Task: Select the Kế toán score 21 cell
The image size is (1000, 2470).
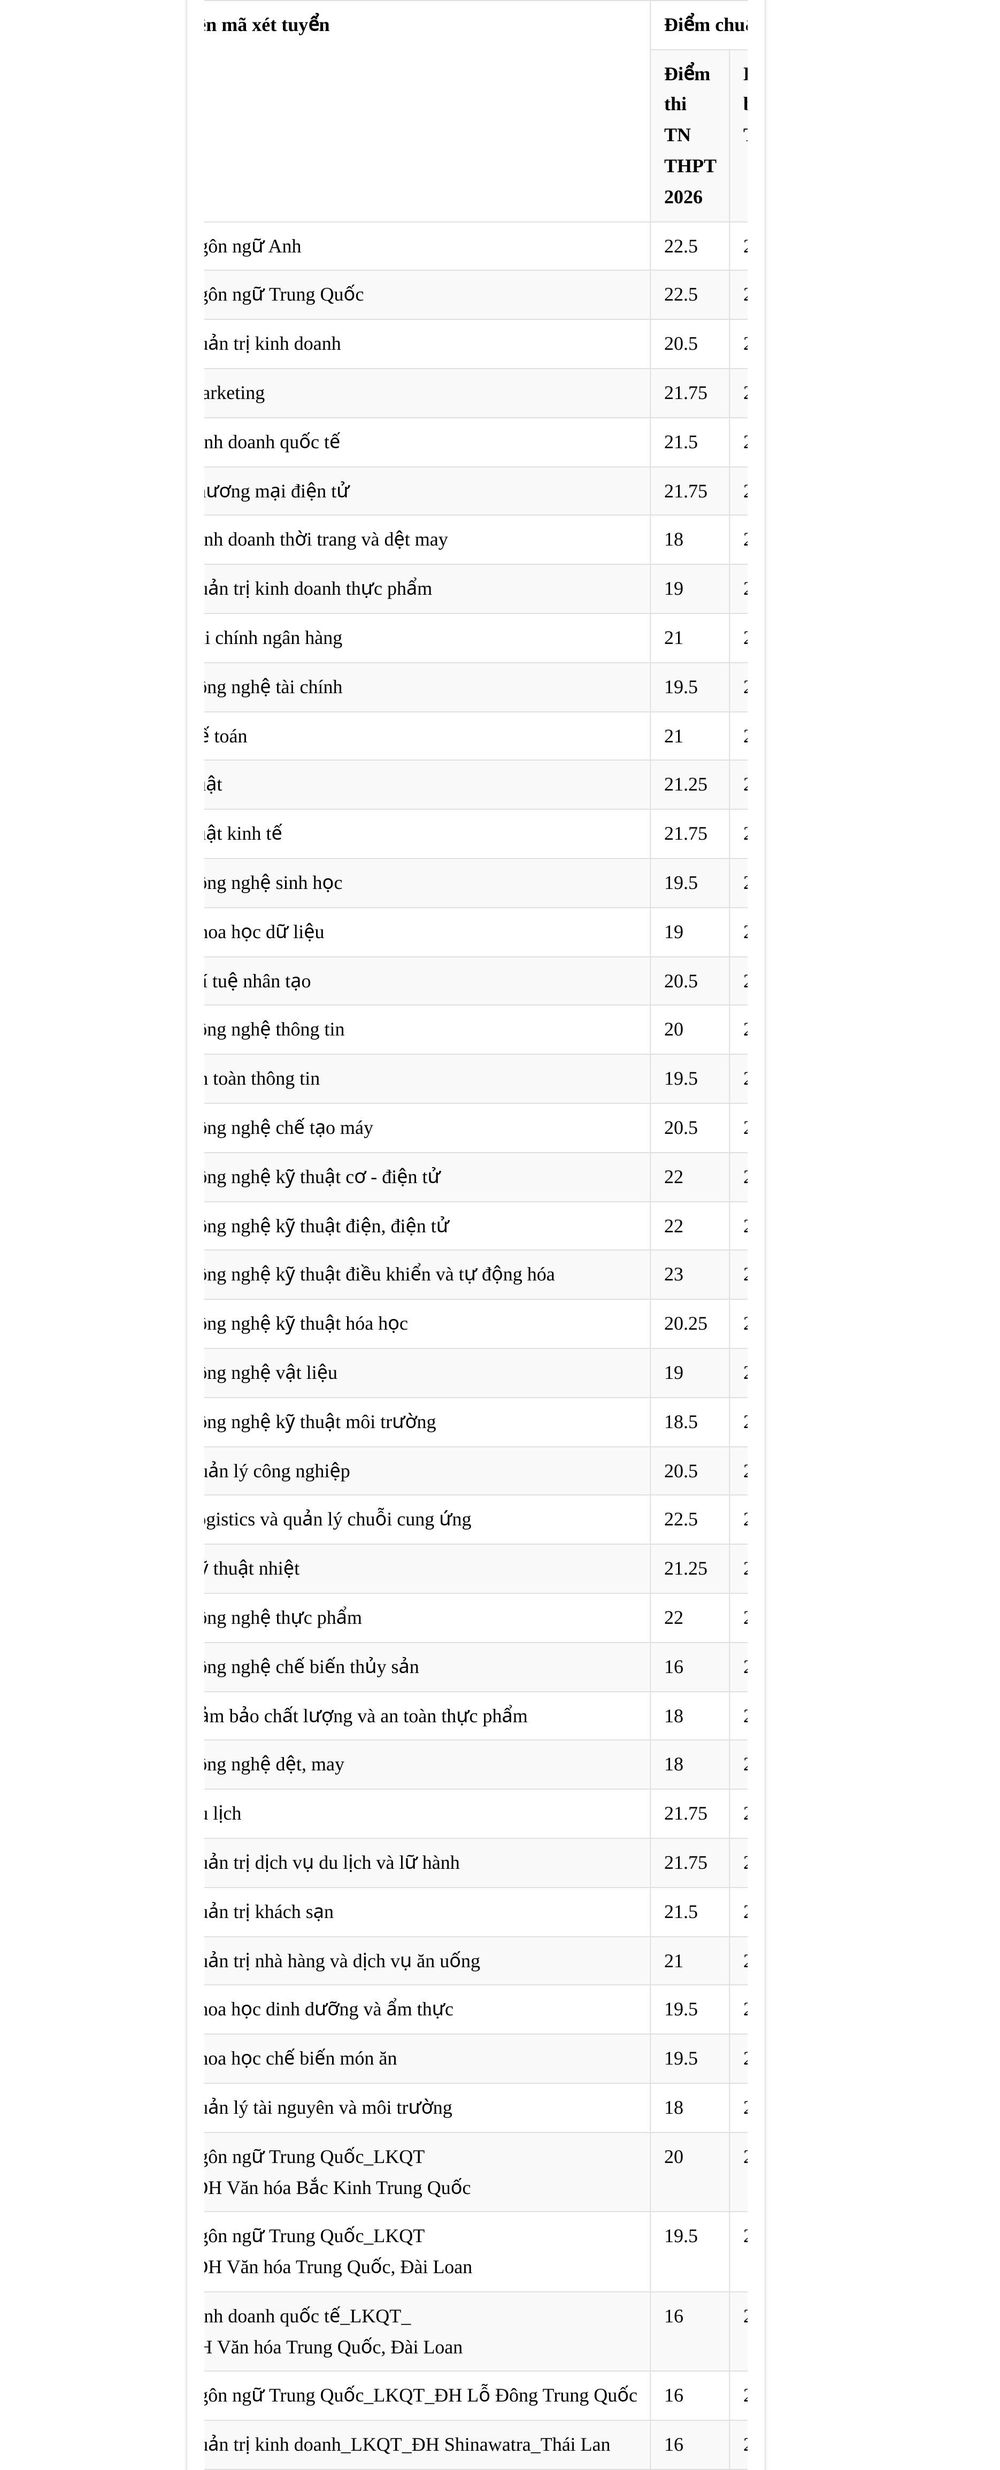Action: pyautogui.click(x=689, y=736)
